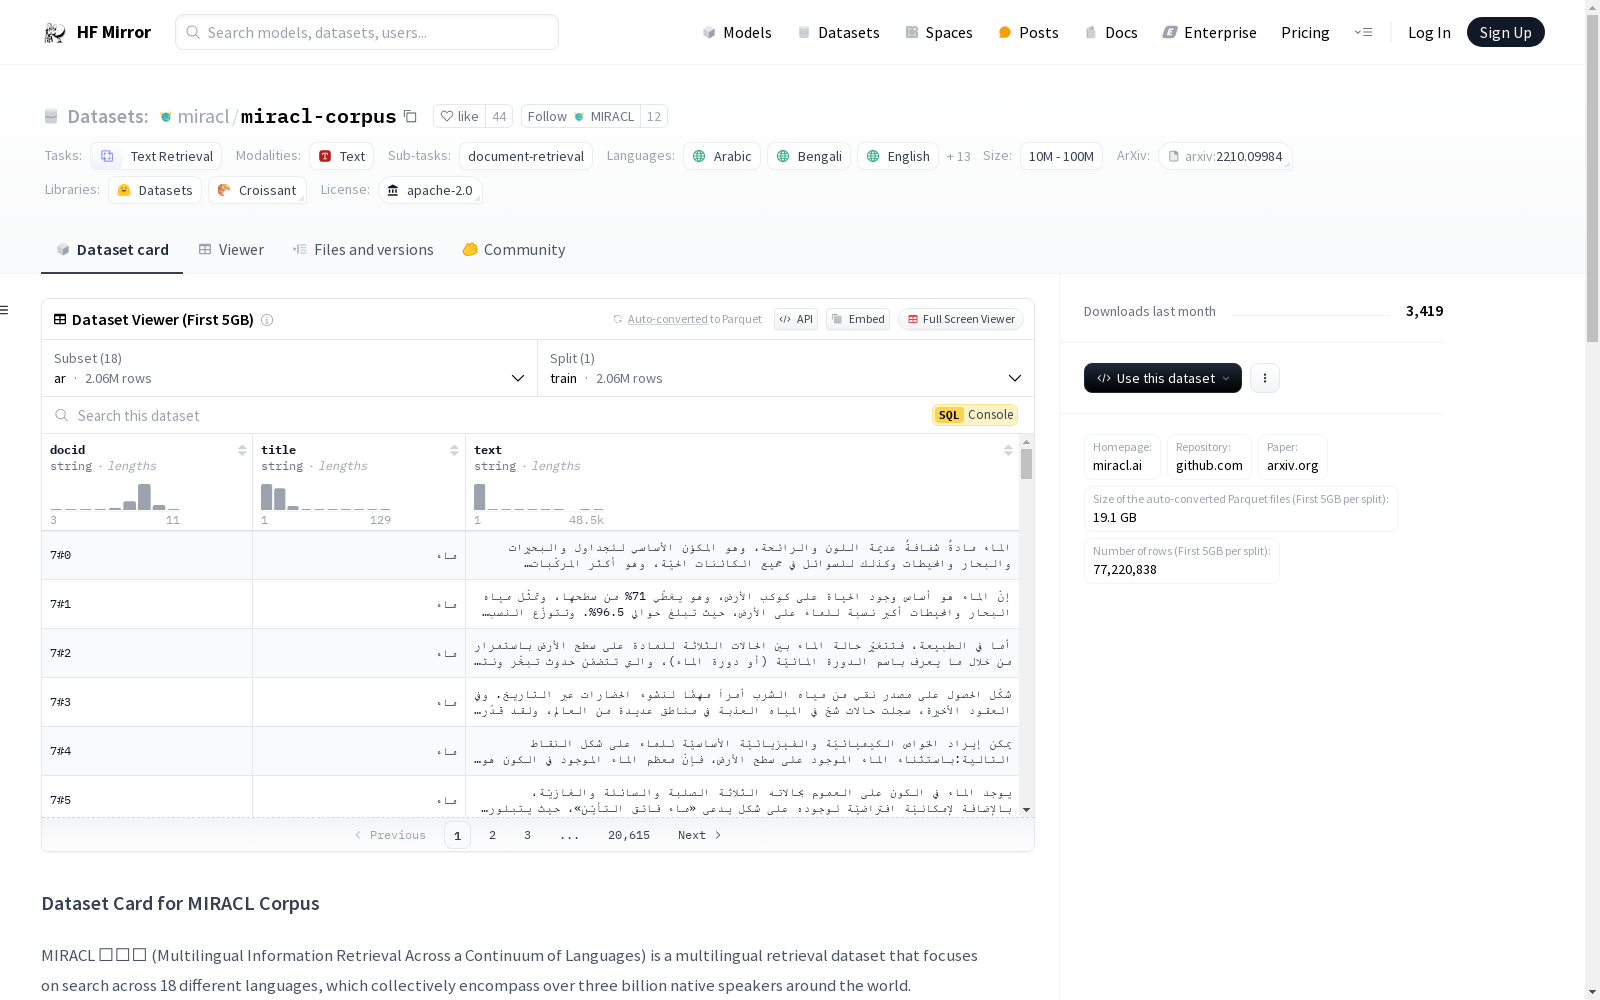Viewport: 1600px width, 1000px height.
Task: Click the HF Mirror logo
Action: [97, 32]
